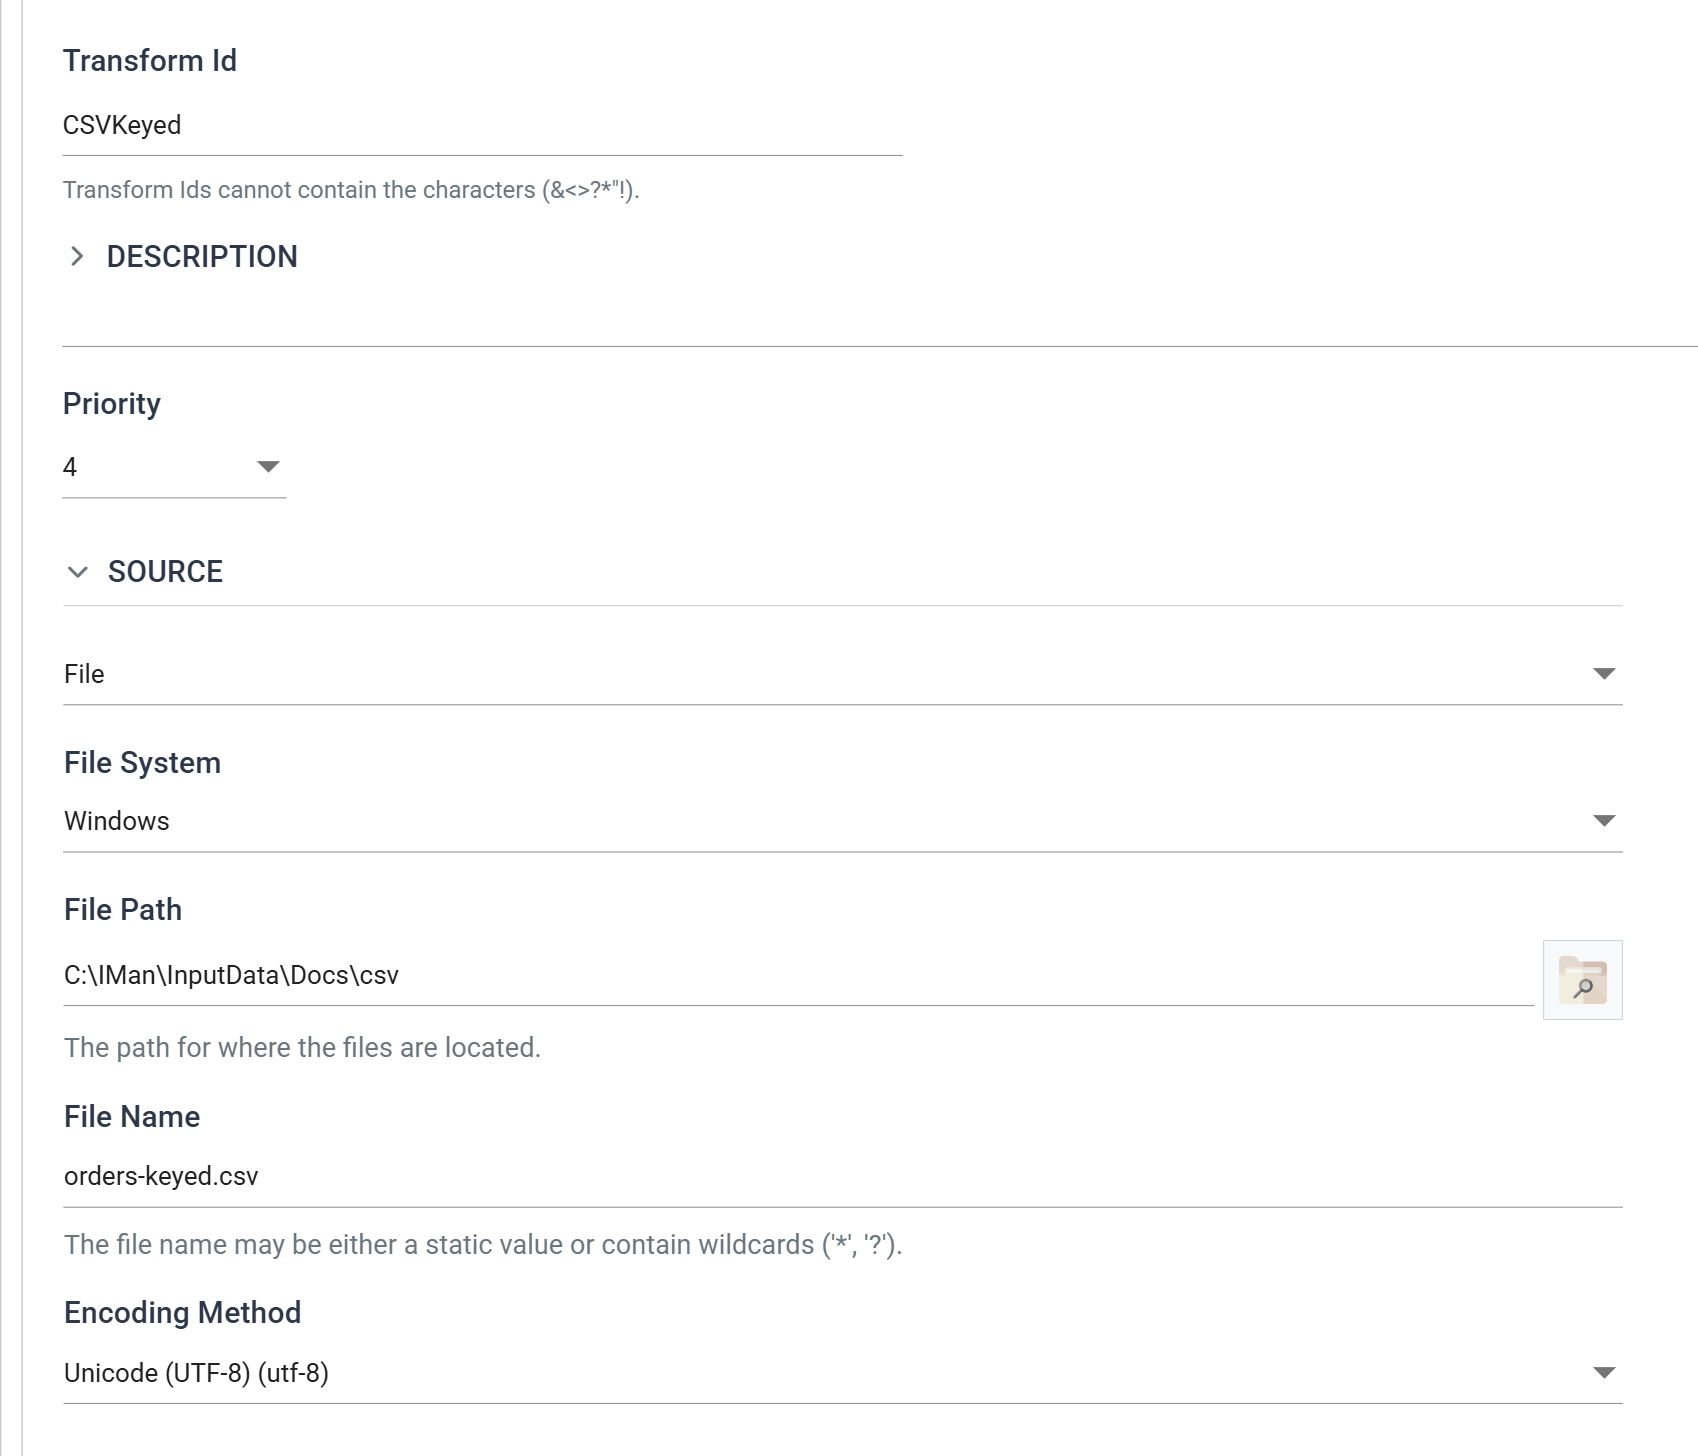Click the SOURCE heading text

point(165,572)
